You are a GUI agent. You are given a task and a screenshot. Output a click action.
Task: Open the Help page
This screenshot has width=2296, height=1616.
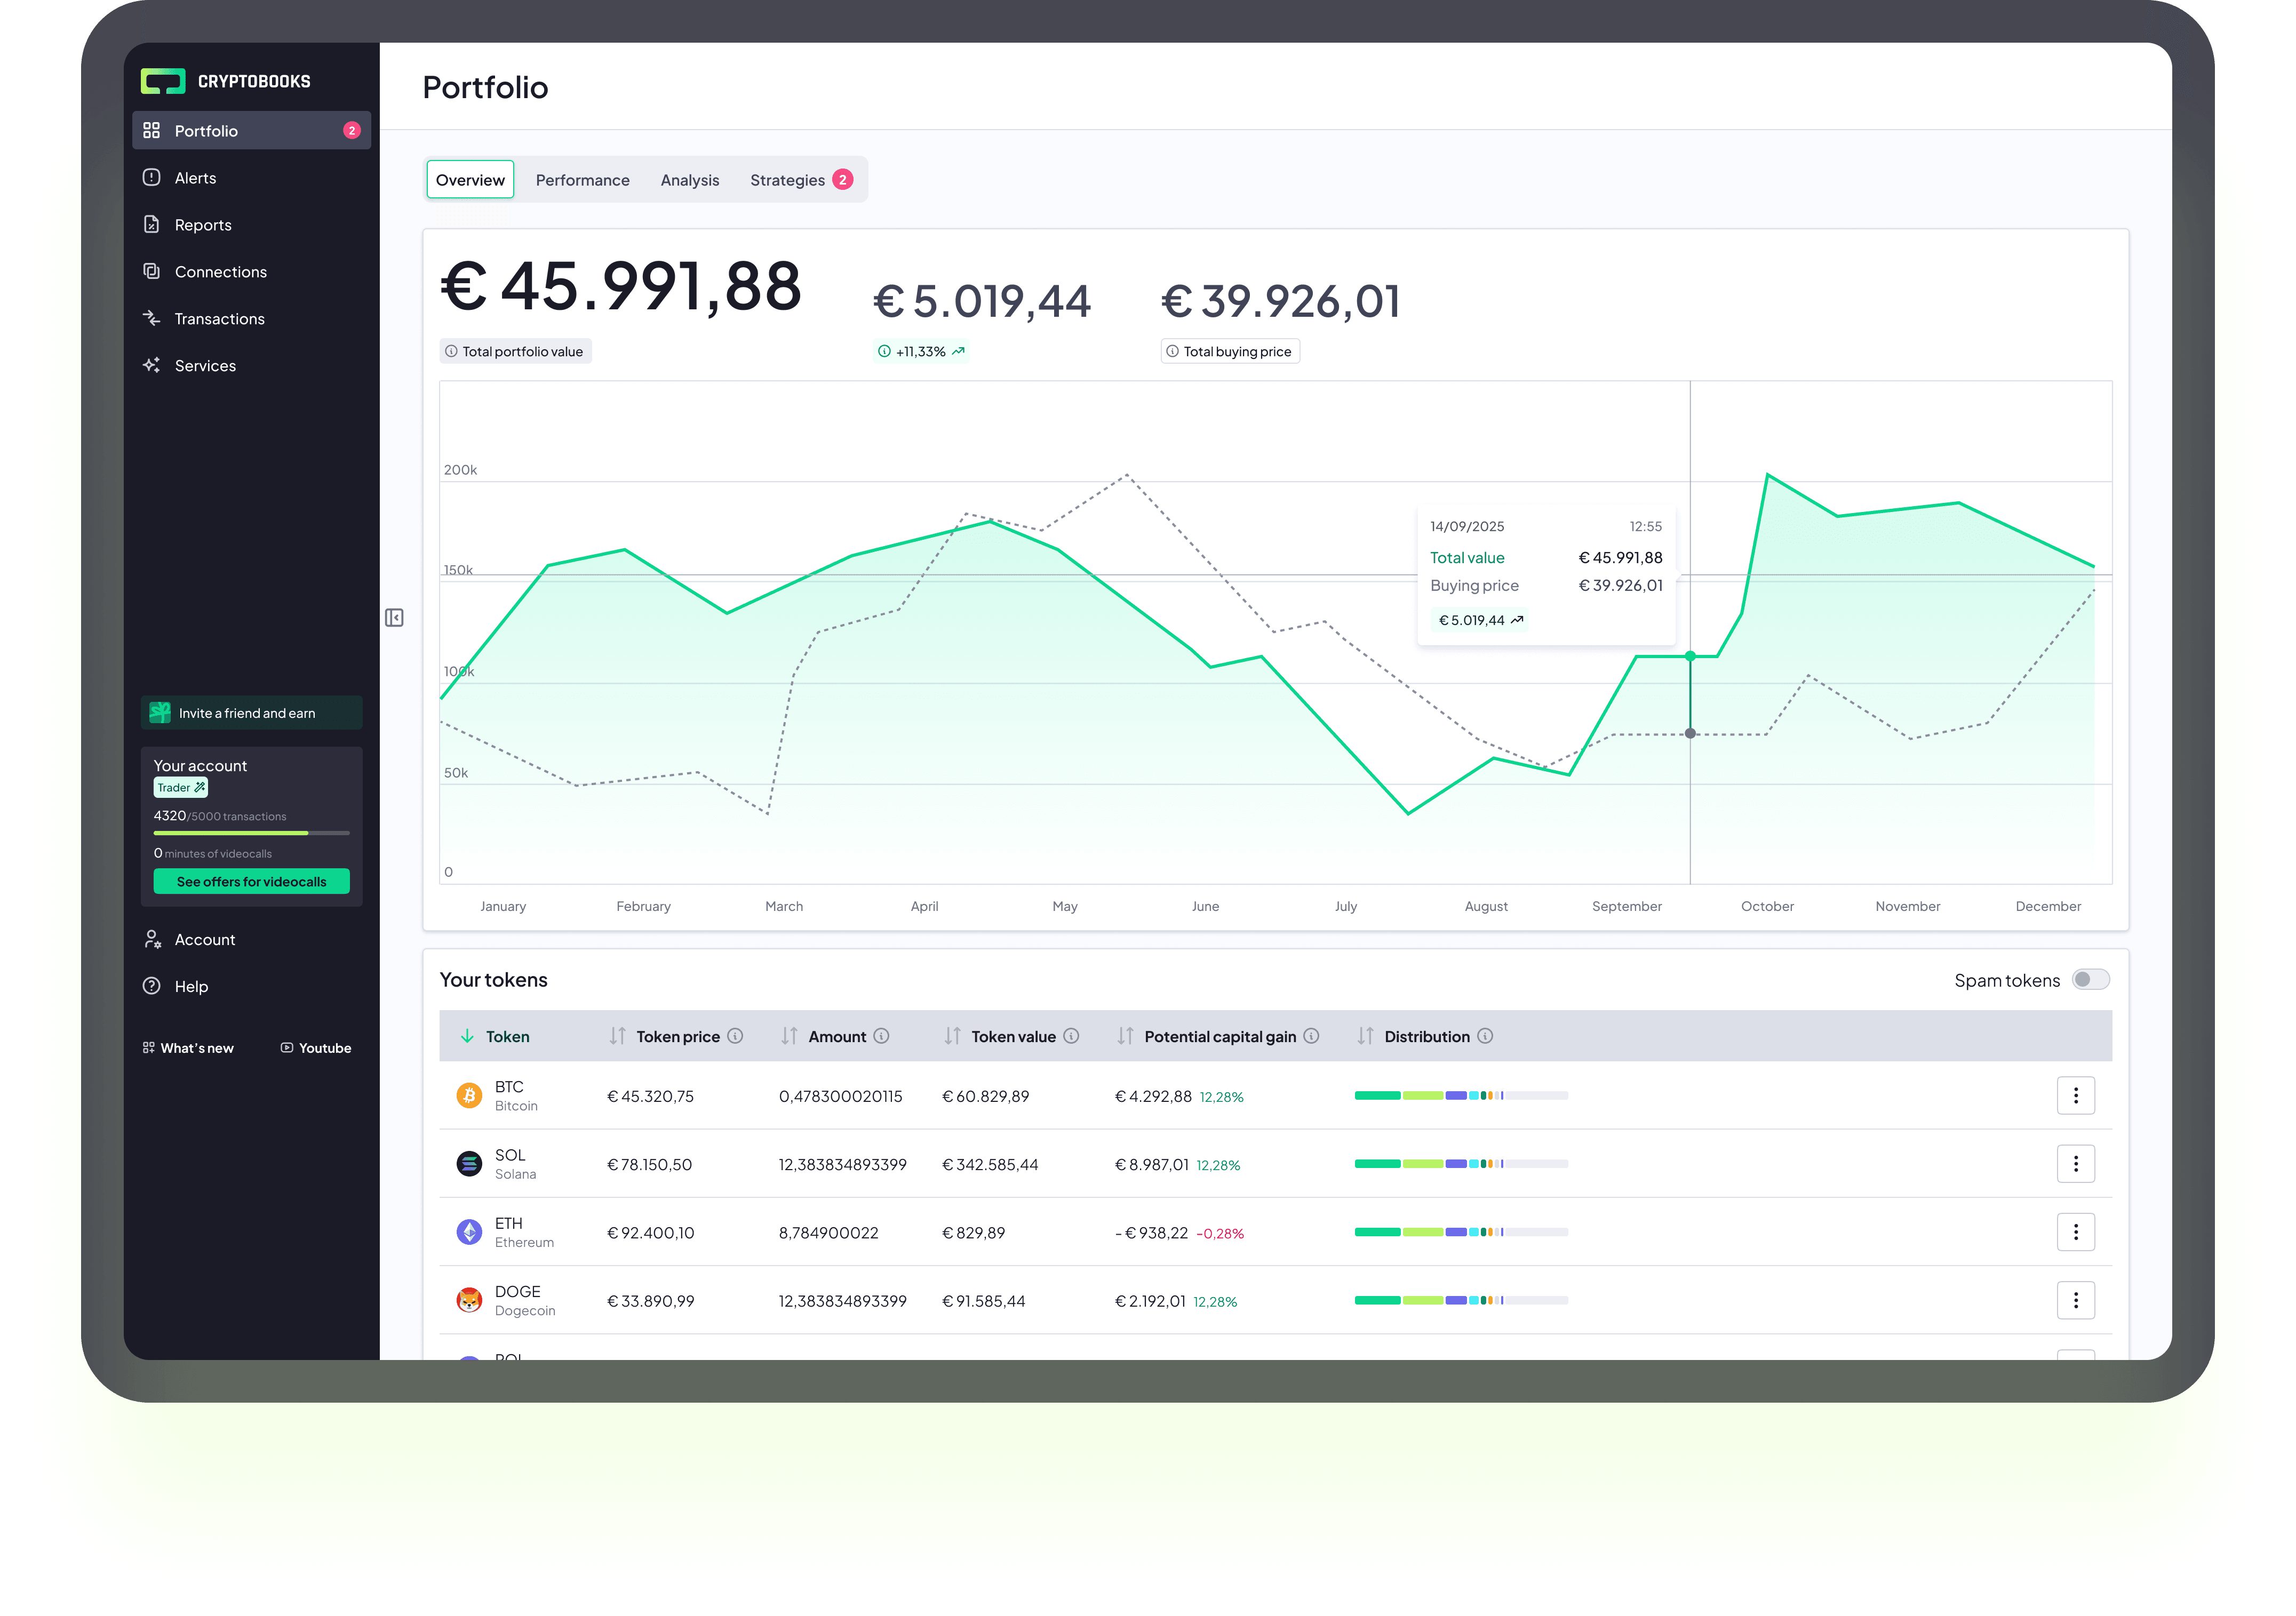(191, 987)
